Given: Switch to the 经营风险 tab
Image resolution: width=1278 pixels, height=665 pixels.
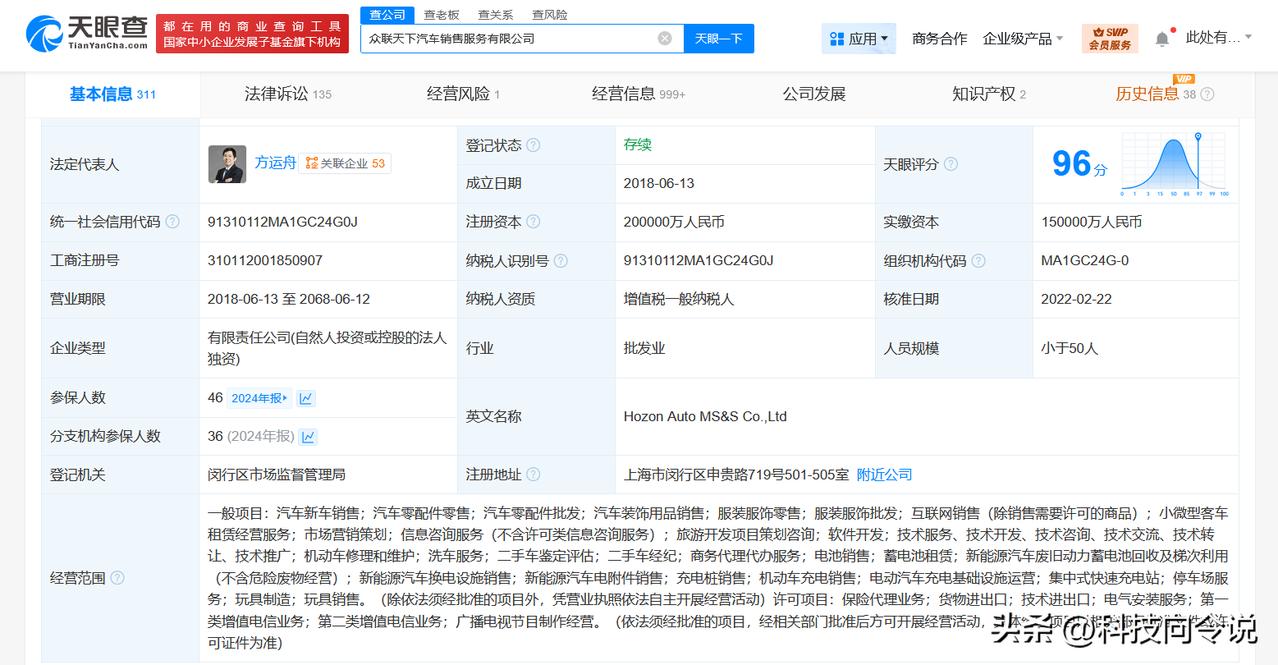Looking at the screenshot, I should tap(463, 94).
